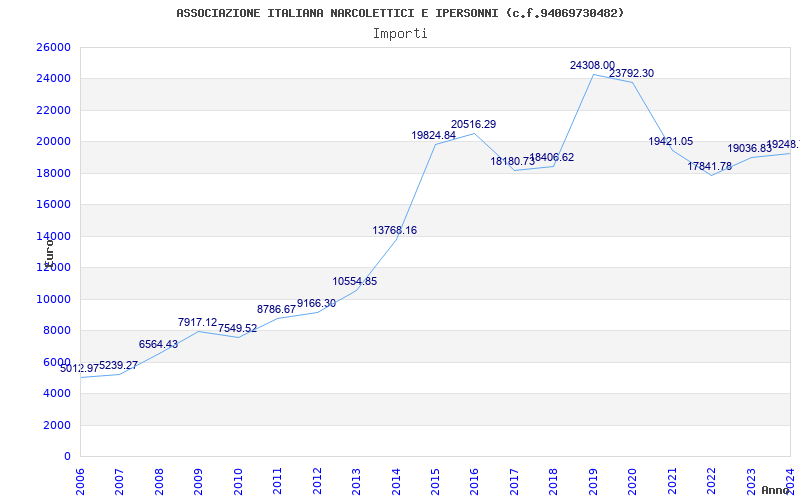Select the 19421.05 data label
This screenshot has width=800, height=500.
click(x=670, y=142)
